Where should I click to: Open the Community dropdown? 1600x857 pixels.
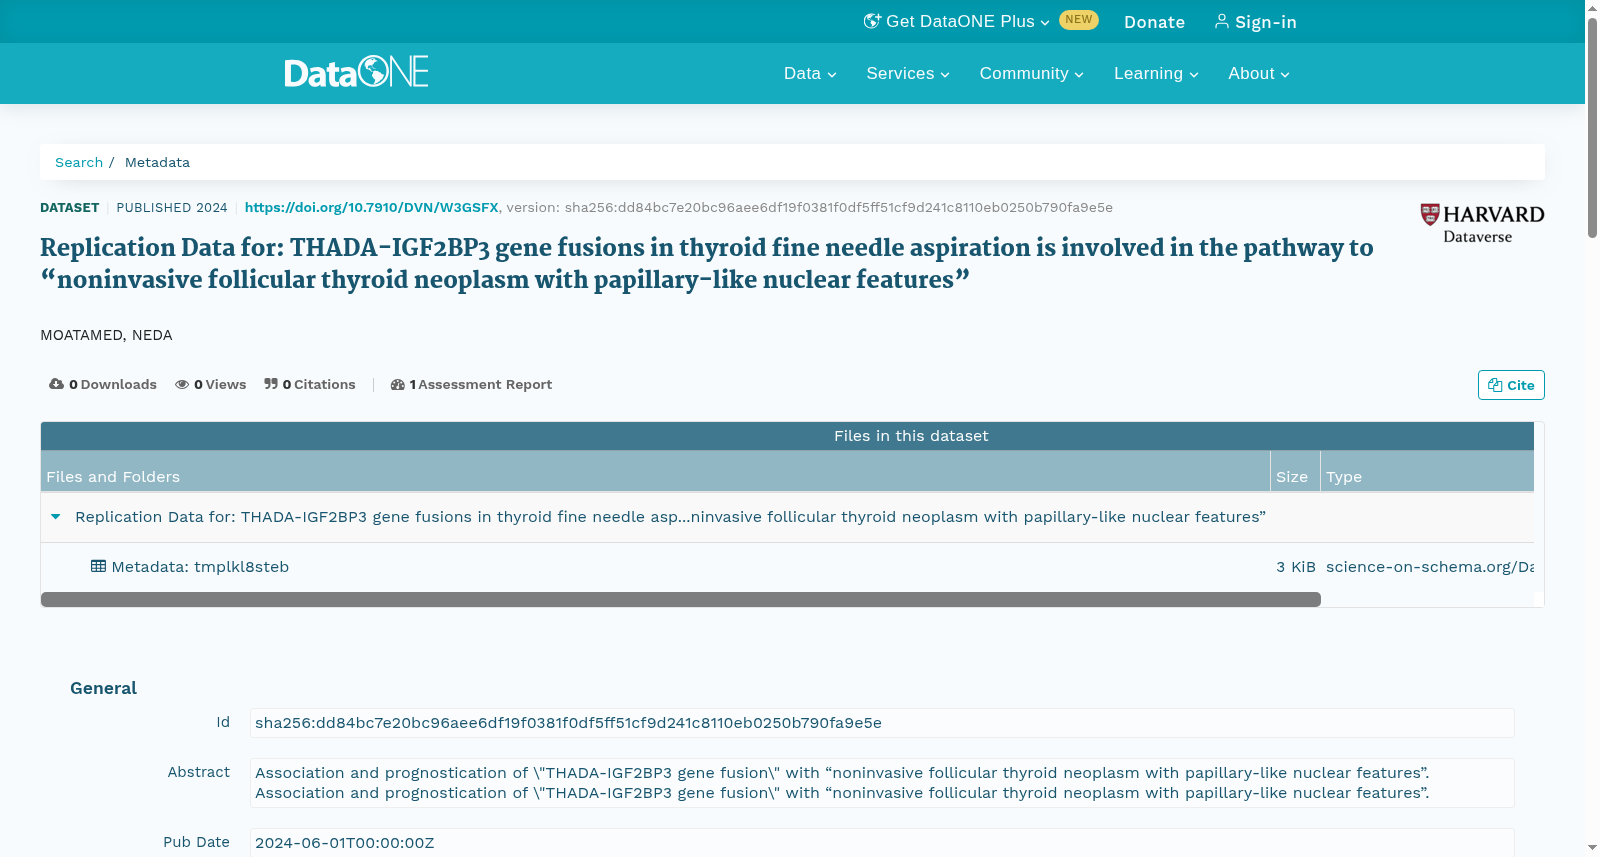1031,74
